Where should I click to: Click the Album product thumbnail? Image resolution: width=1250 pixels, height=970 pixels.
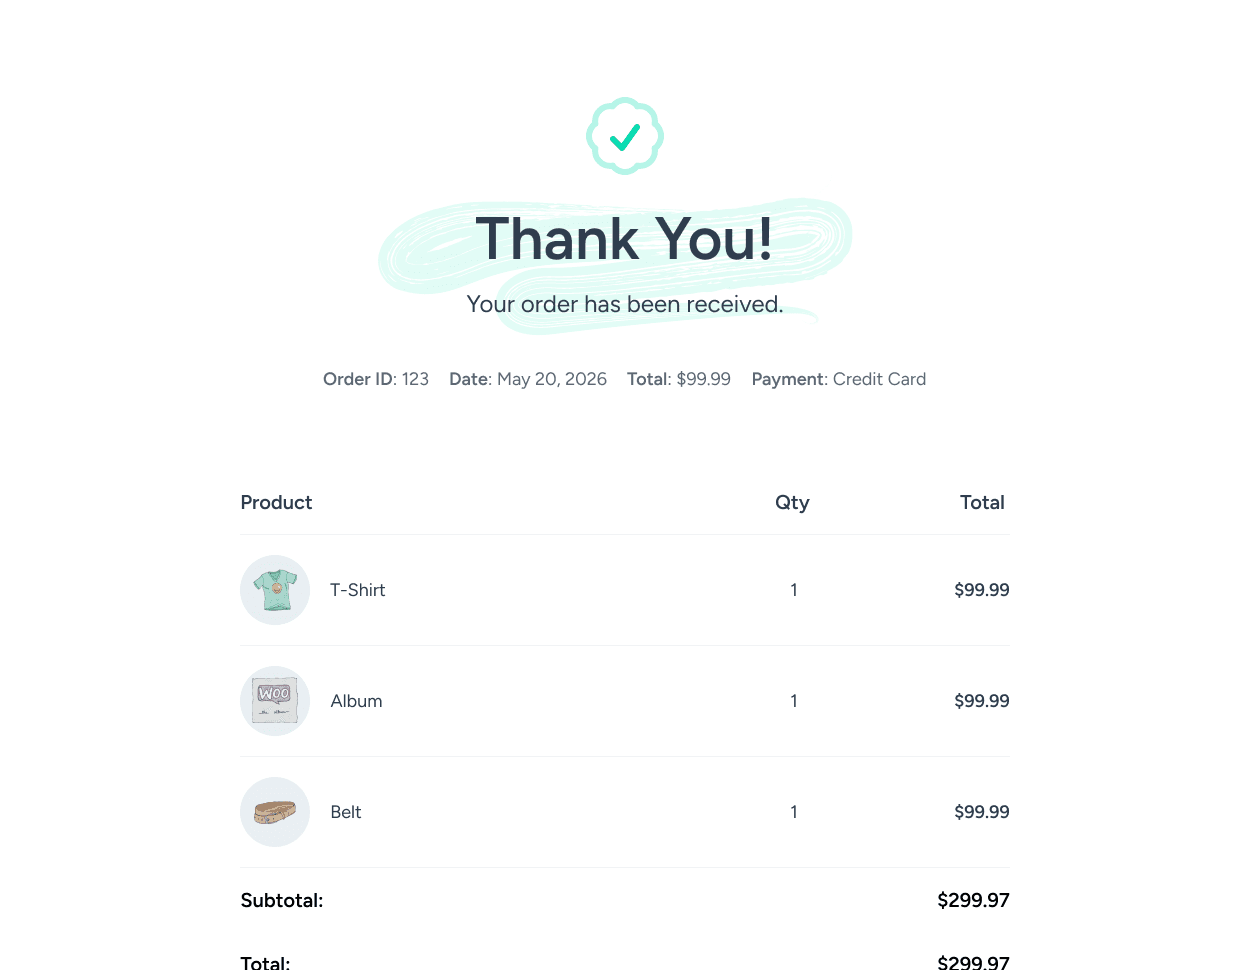[x=275, y=701]
